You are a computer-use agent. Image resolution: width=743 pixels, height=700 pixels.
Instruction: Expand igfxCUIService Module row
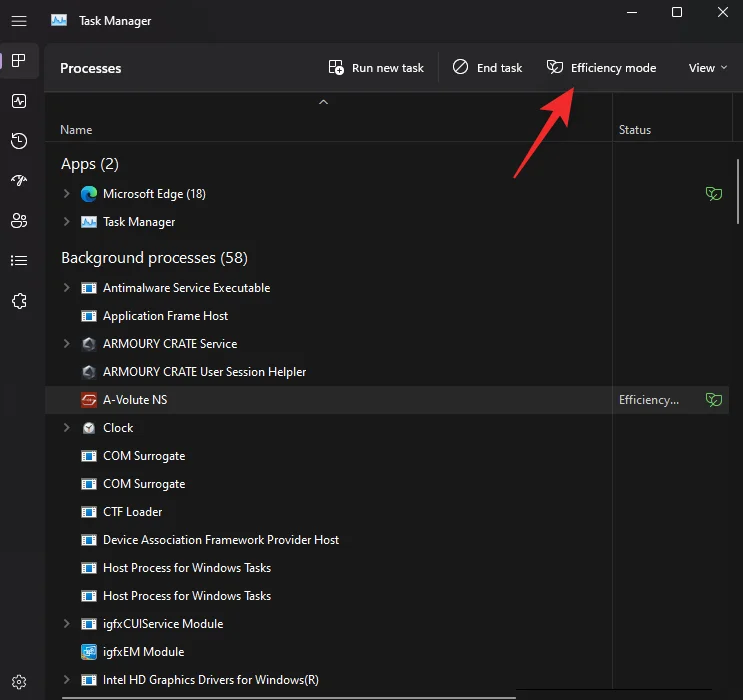(x=66, y=623)
